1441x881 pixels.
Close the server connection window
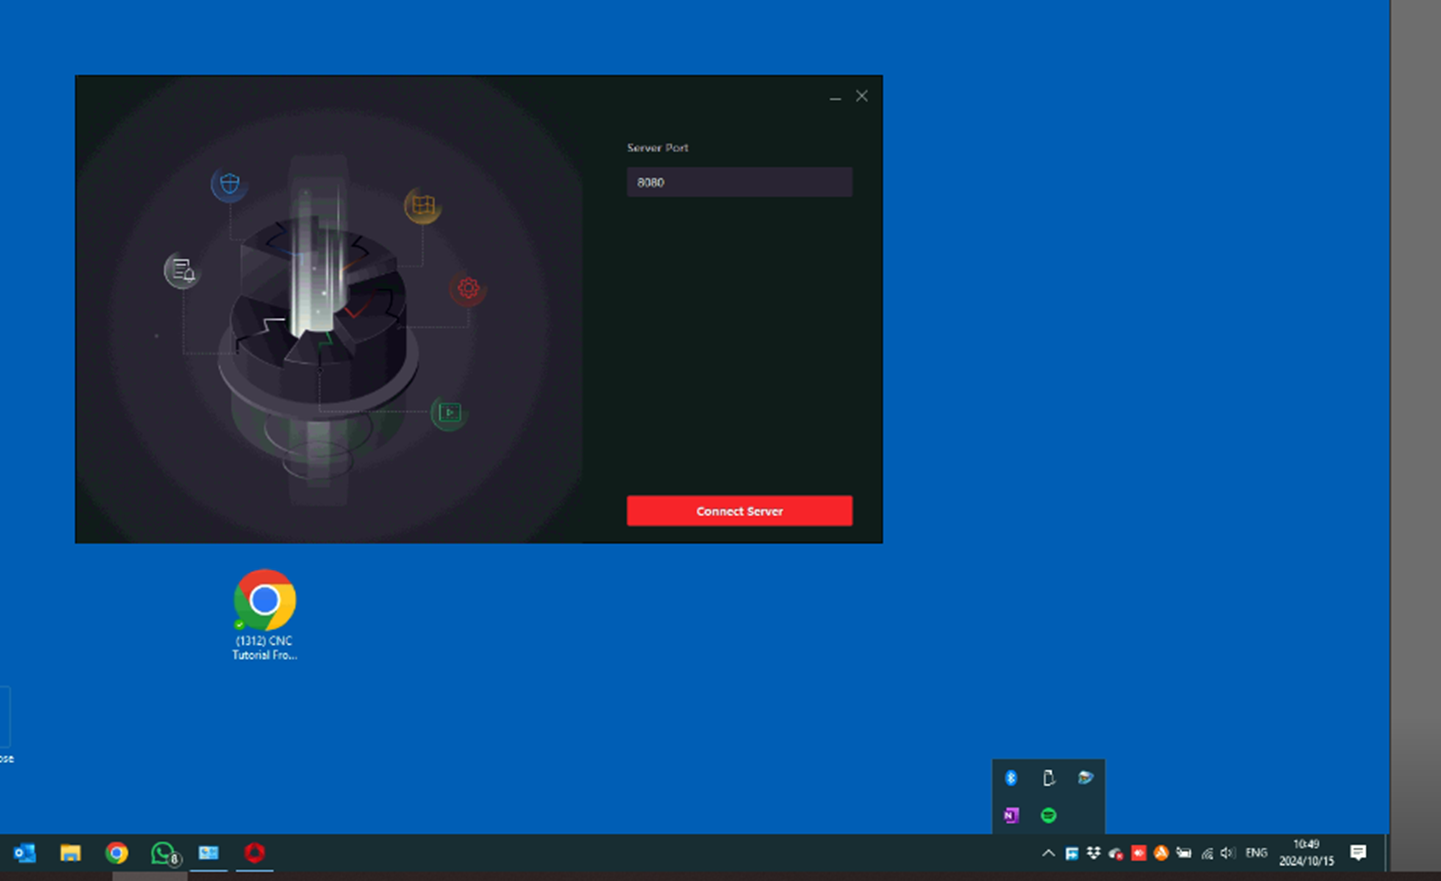coord(862,96)
